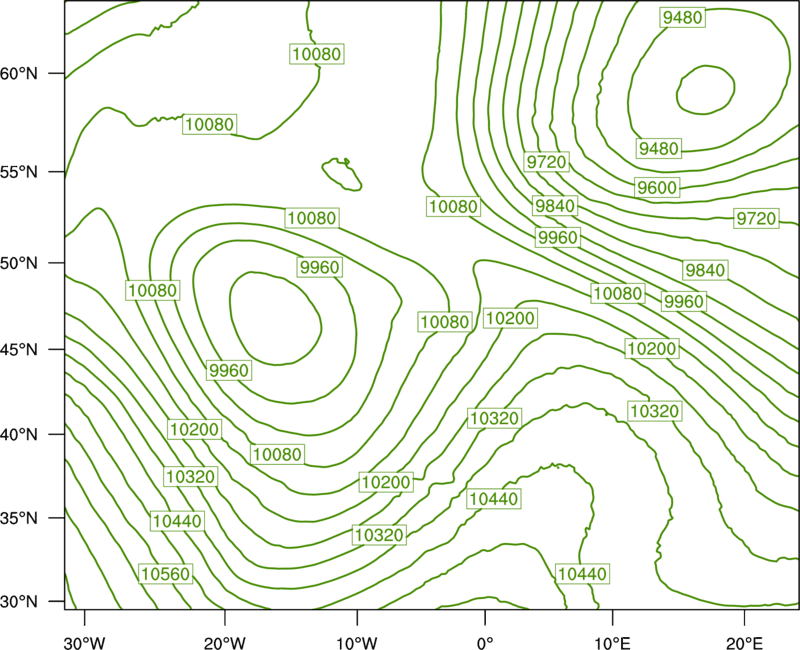Image resolution: width=800 pixels, height=650 pixels.
Task: Click the 30°W longitude axis label
Action: click(x=85, y=643)
